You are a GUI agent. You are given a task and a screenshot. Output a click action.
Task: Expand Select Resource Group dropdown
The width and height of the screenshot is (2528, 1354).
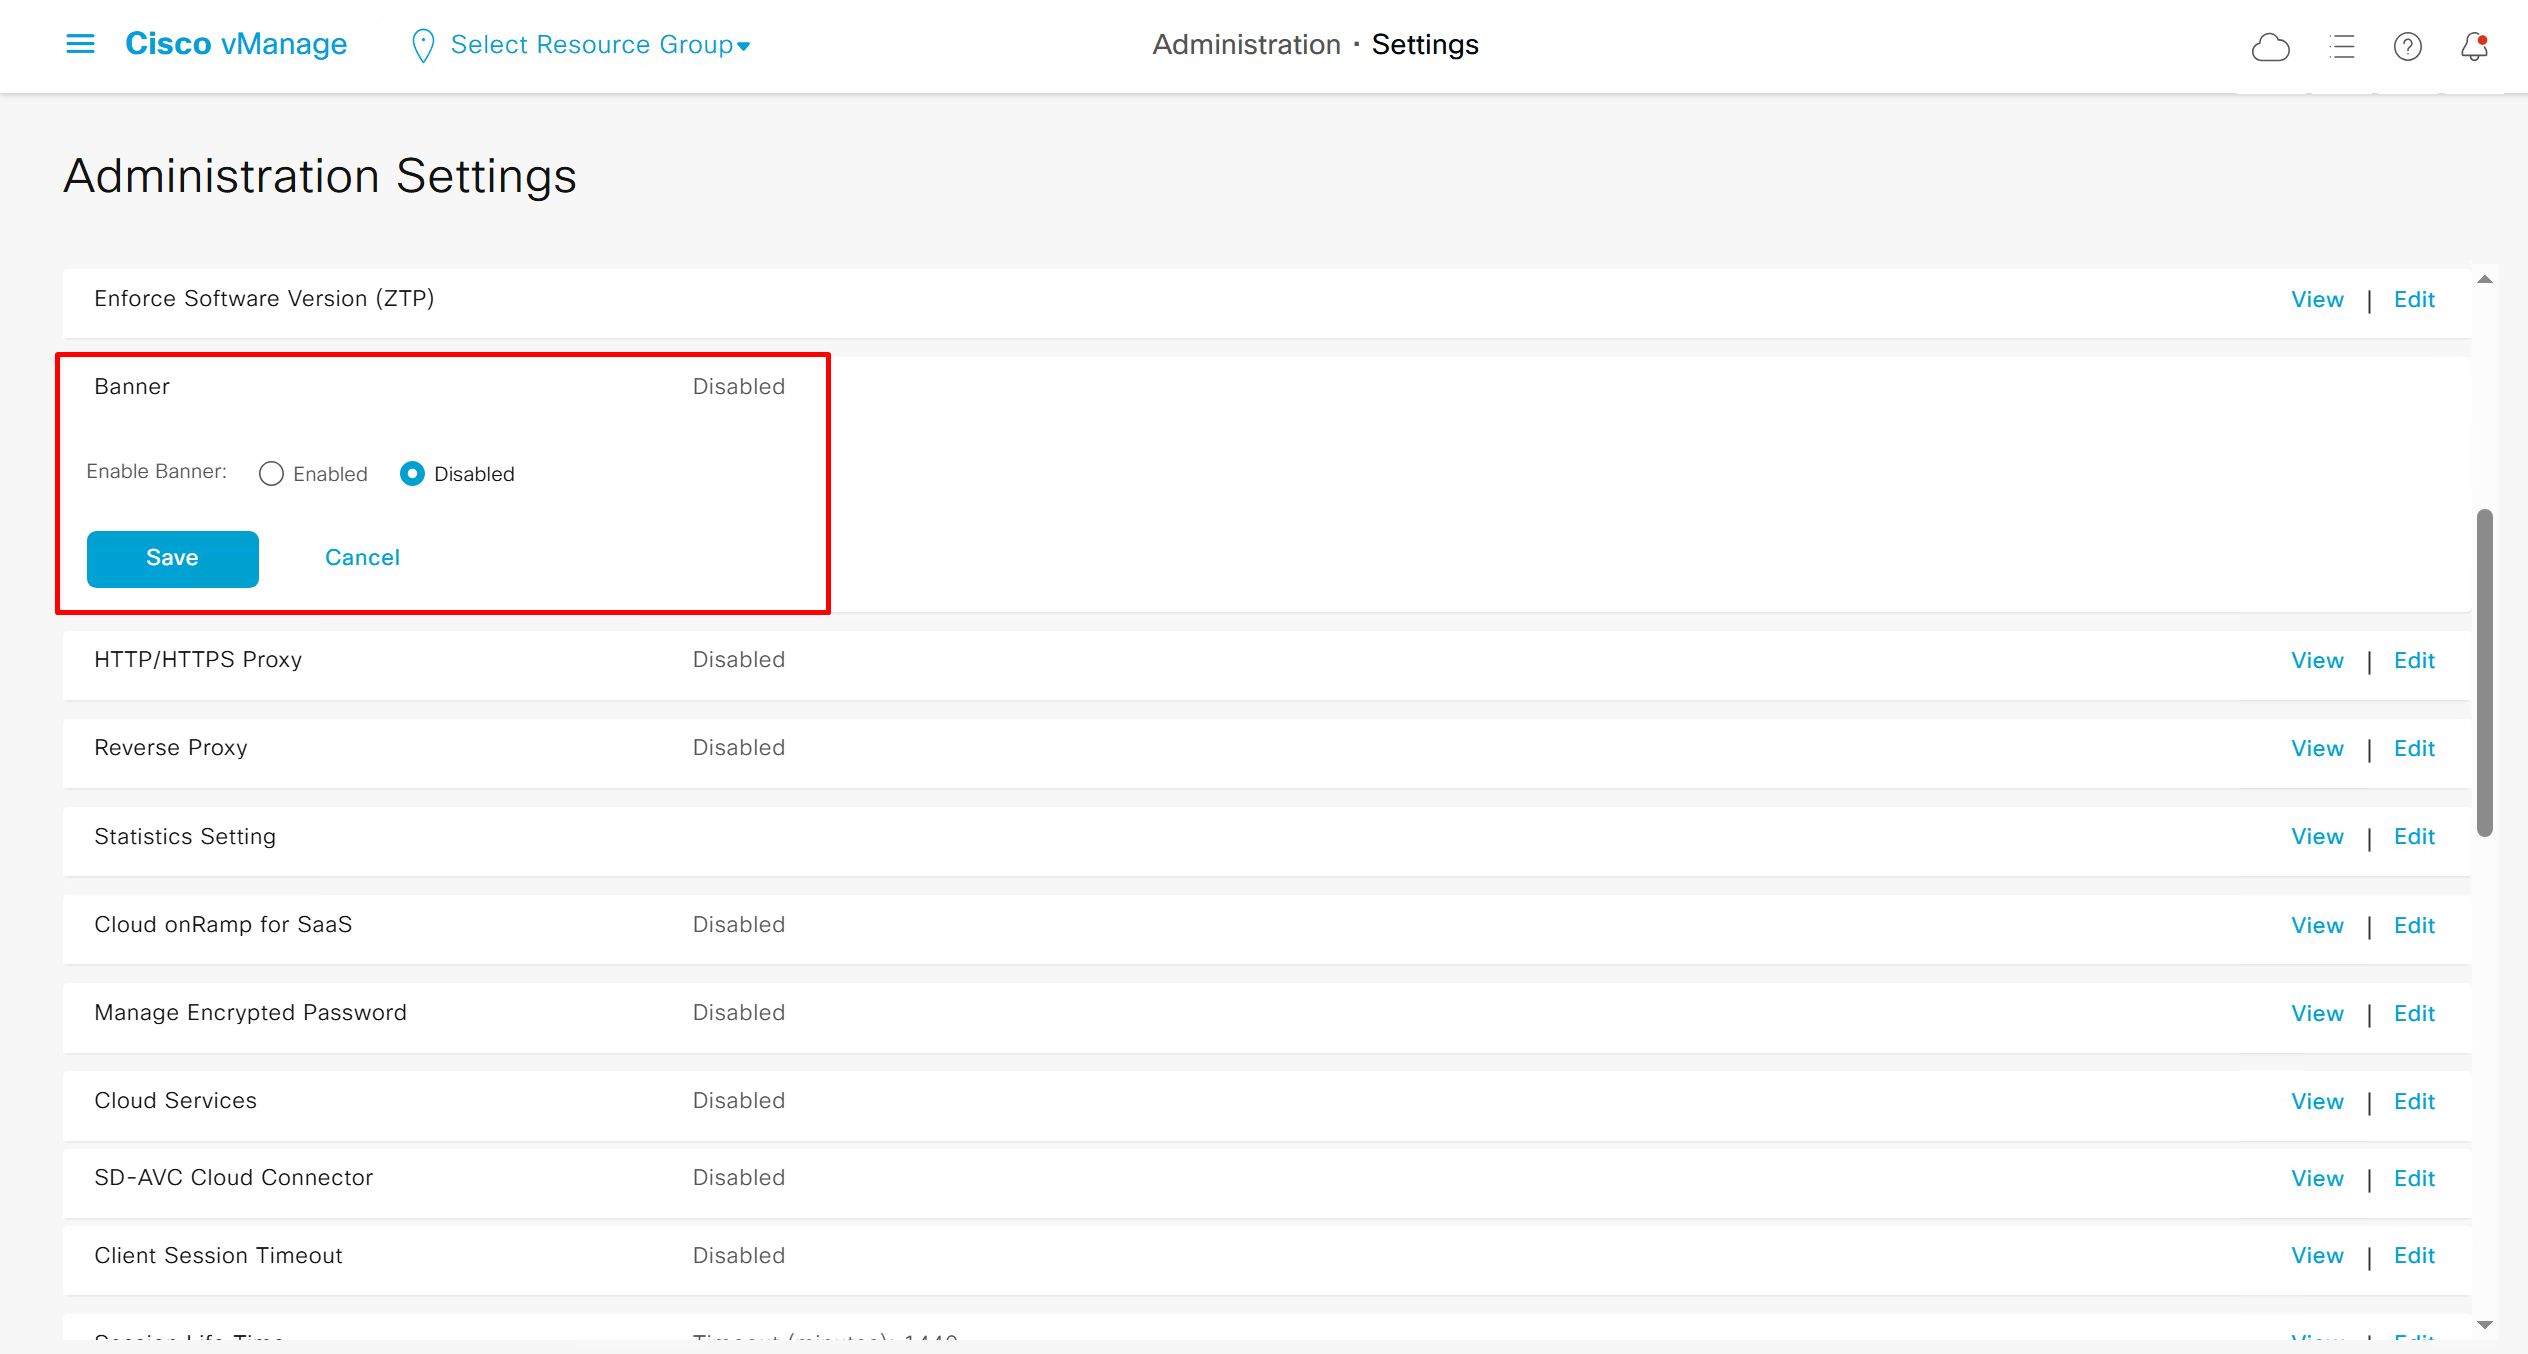(x=600, y=45)
